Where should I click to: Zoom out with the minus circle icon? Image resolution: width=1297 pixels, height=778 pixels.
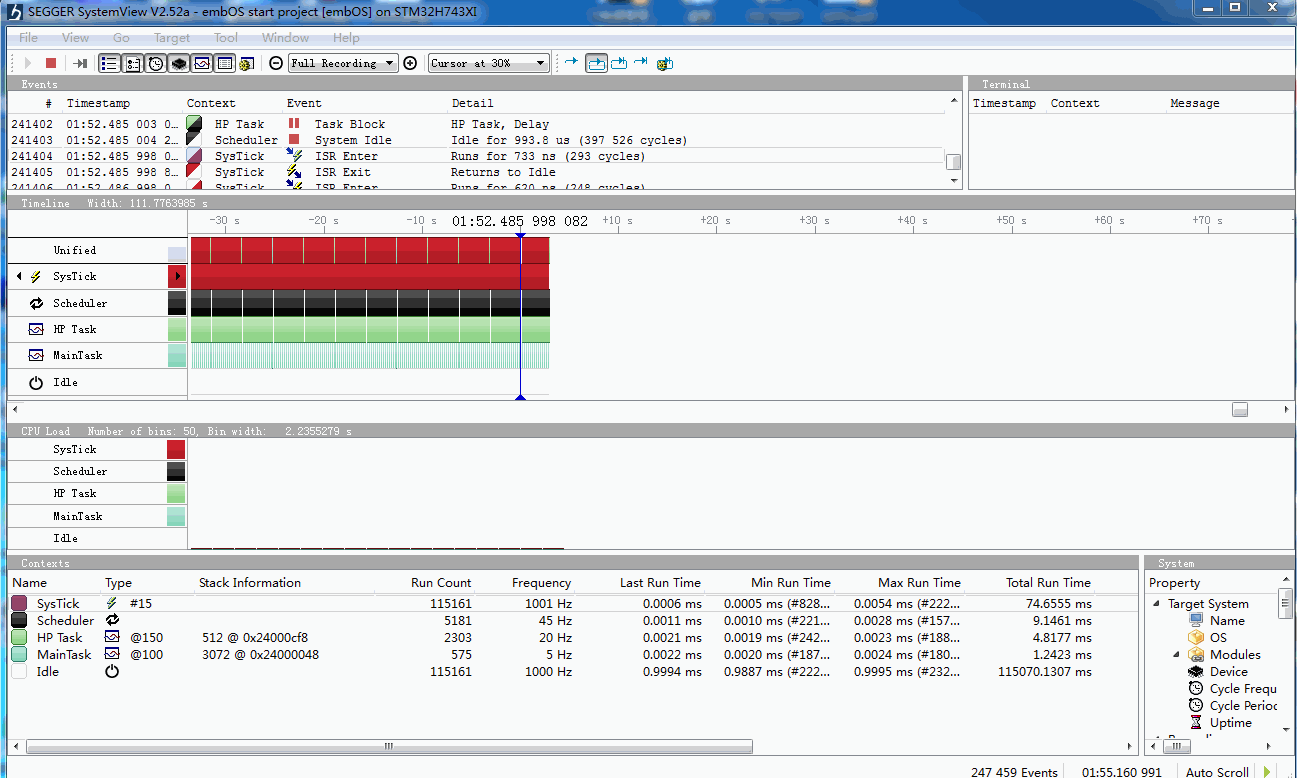tap(276, 63)
